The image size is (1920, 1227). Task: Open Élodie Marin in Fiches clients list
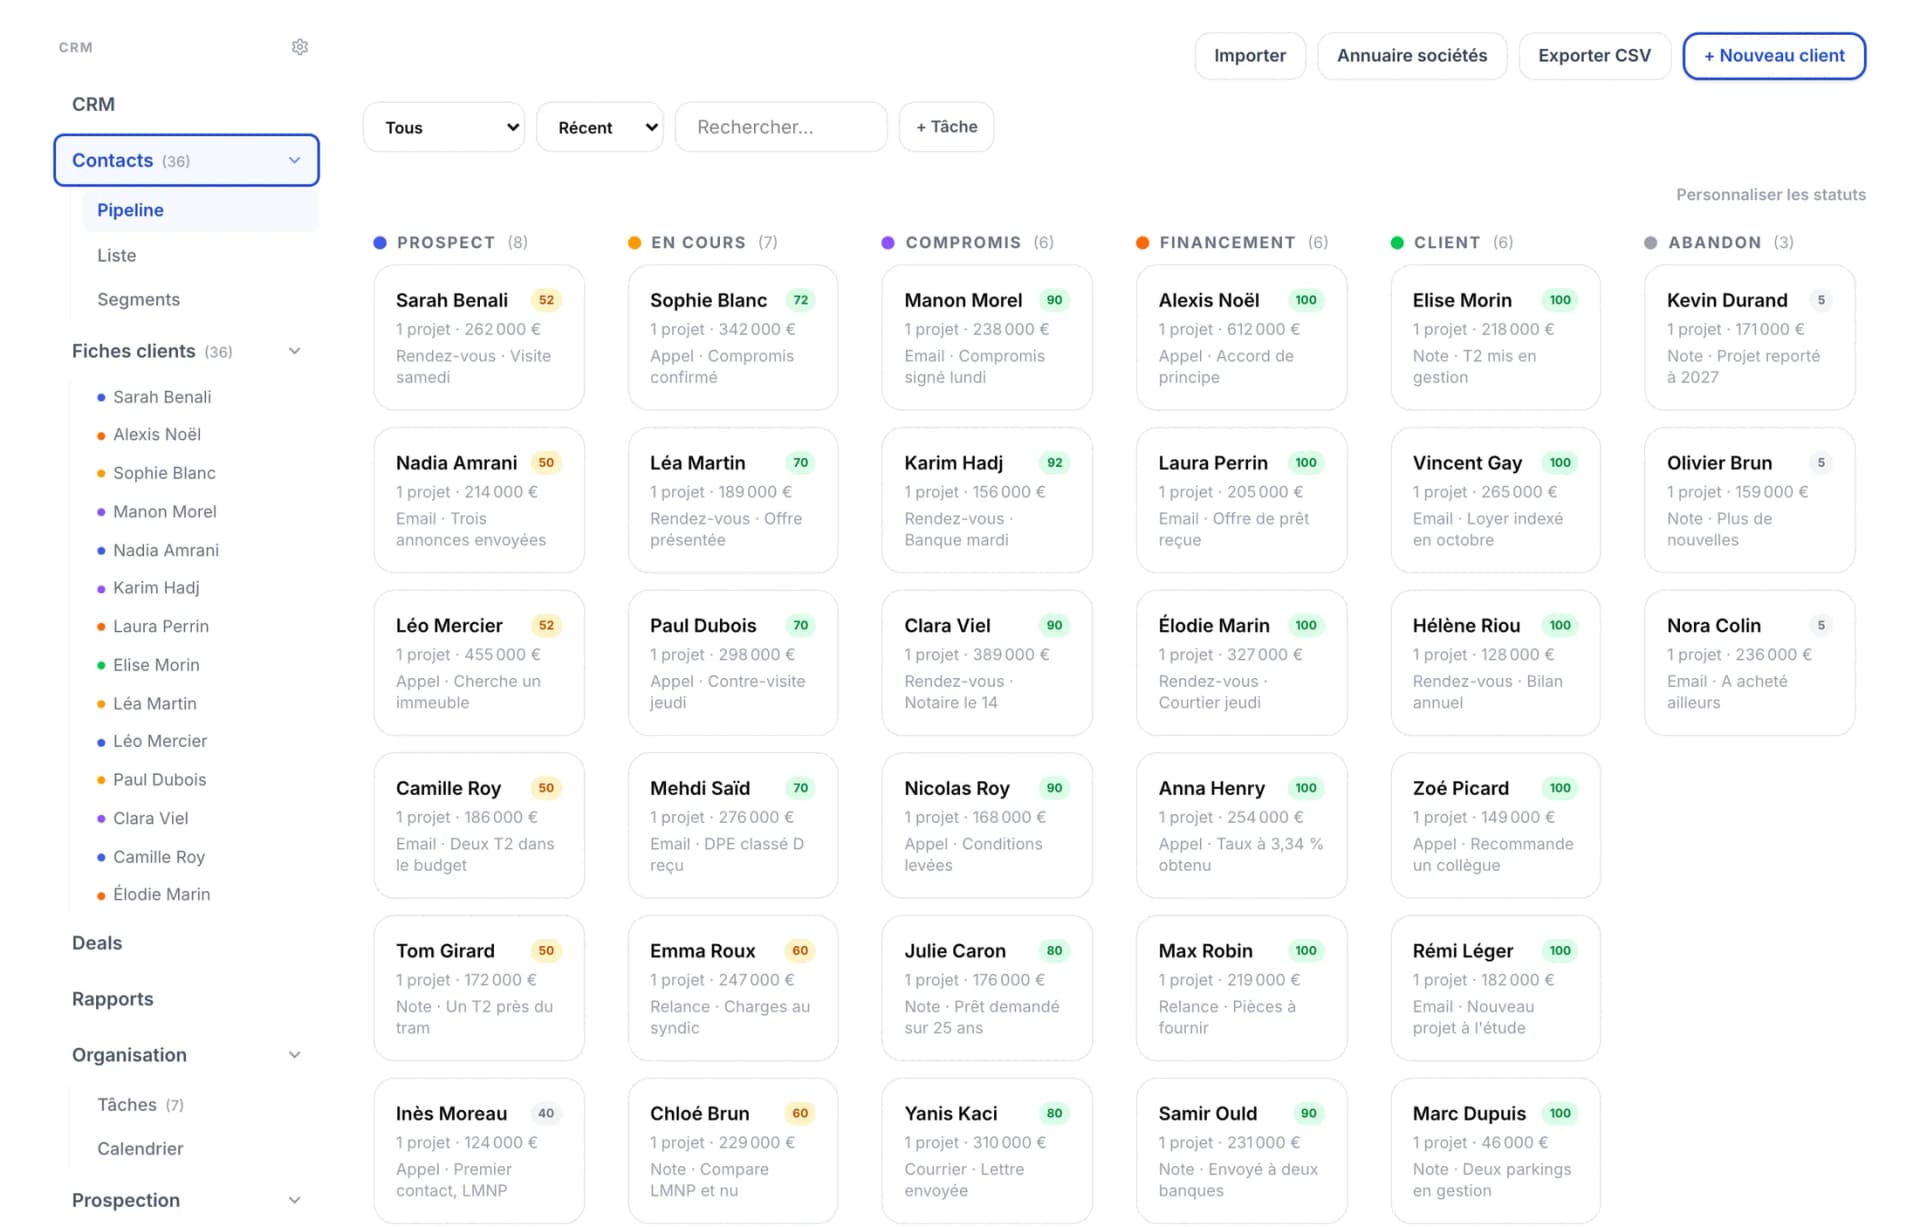pos(161,894)
